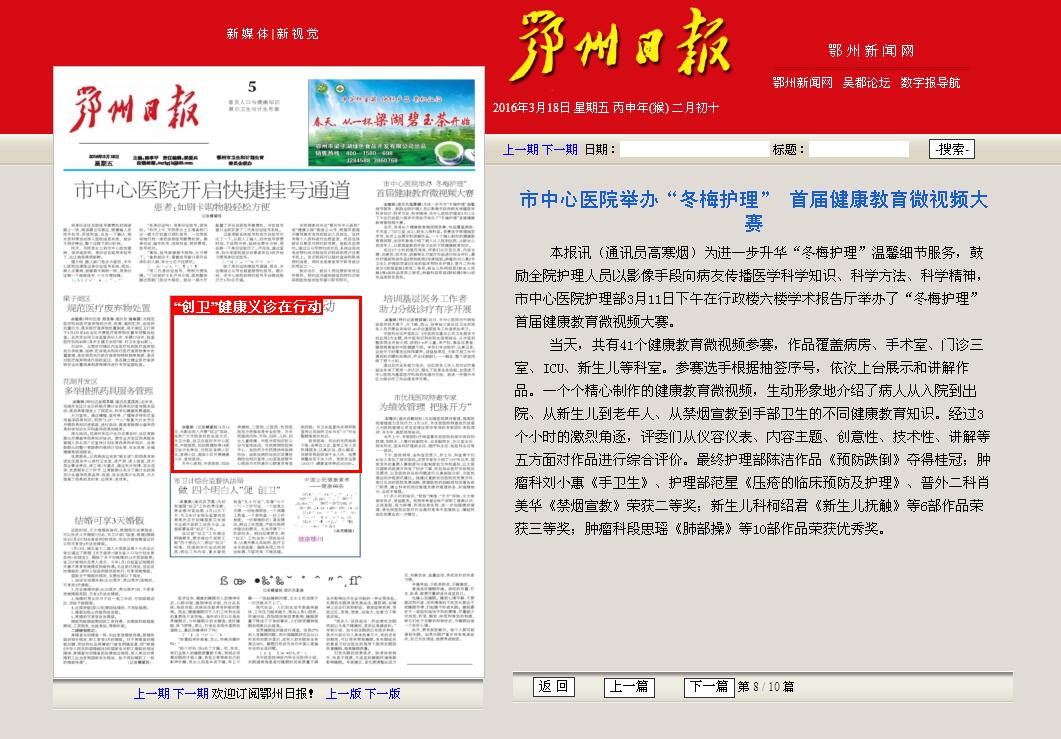This screenshot has width=1061, height=739.
Task: Focus the 日期 date input field
Action: pos(694,150)
